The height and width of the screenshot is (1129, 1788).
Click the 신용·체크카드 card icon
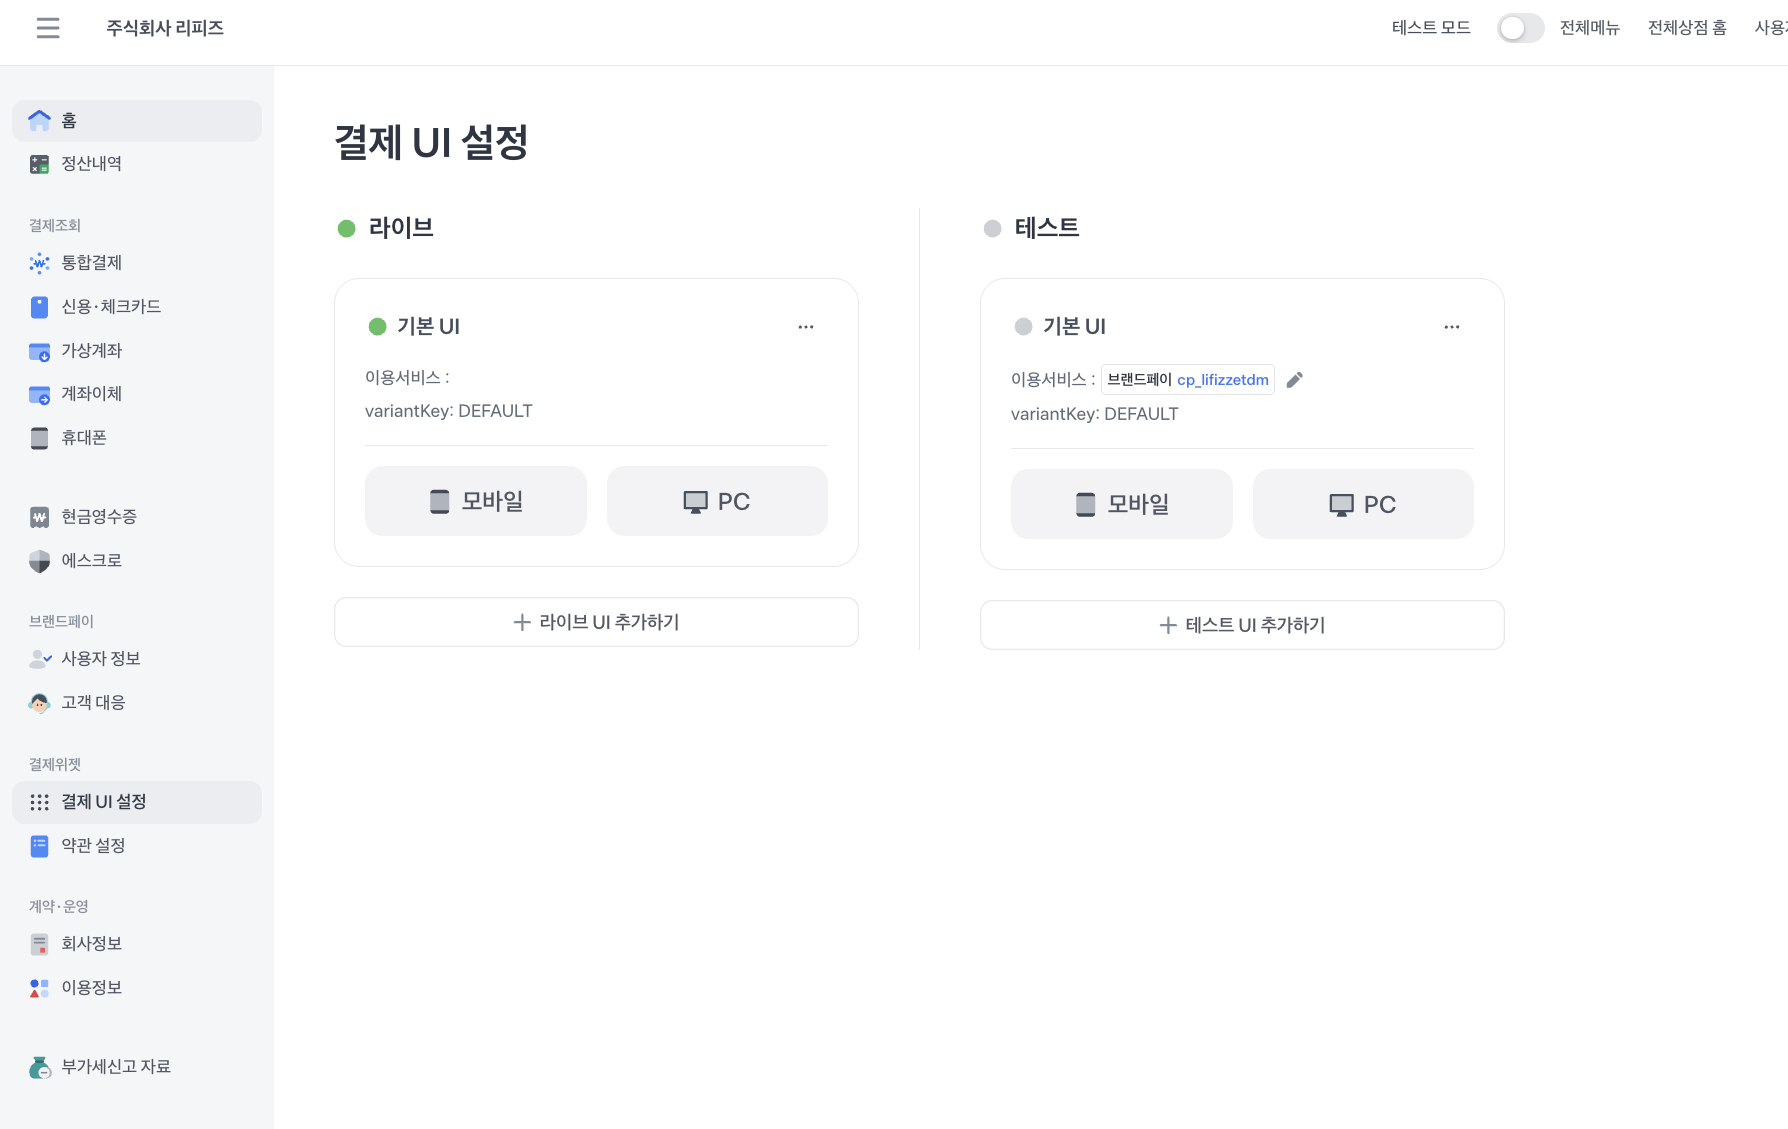click(x=39, y=307)
